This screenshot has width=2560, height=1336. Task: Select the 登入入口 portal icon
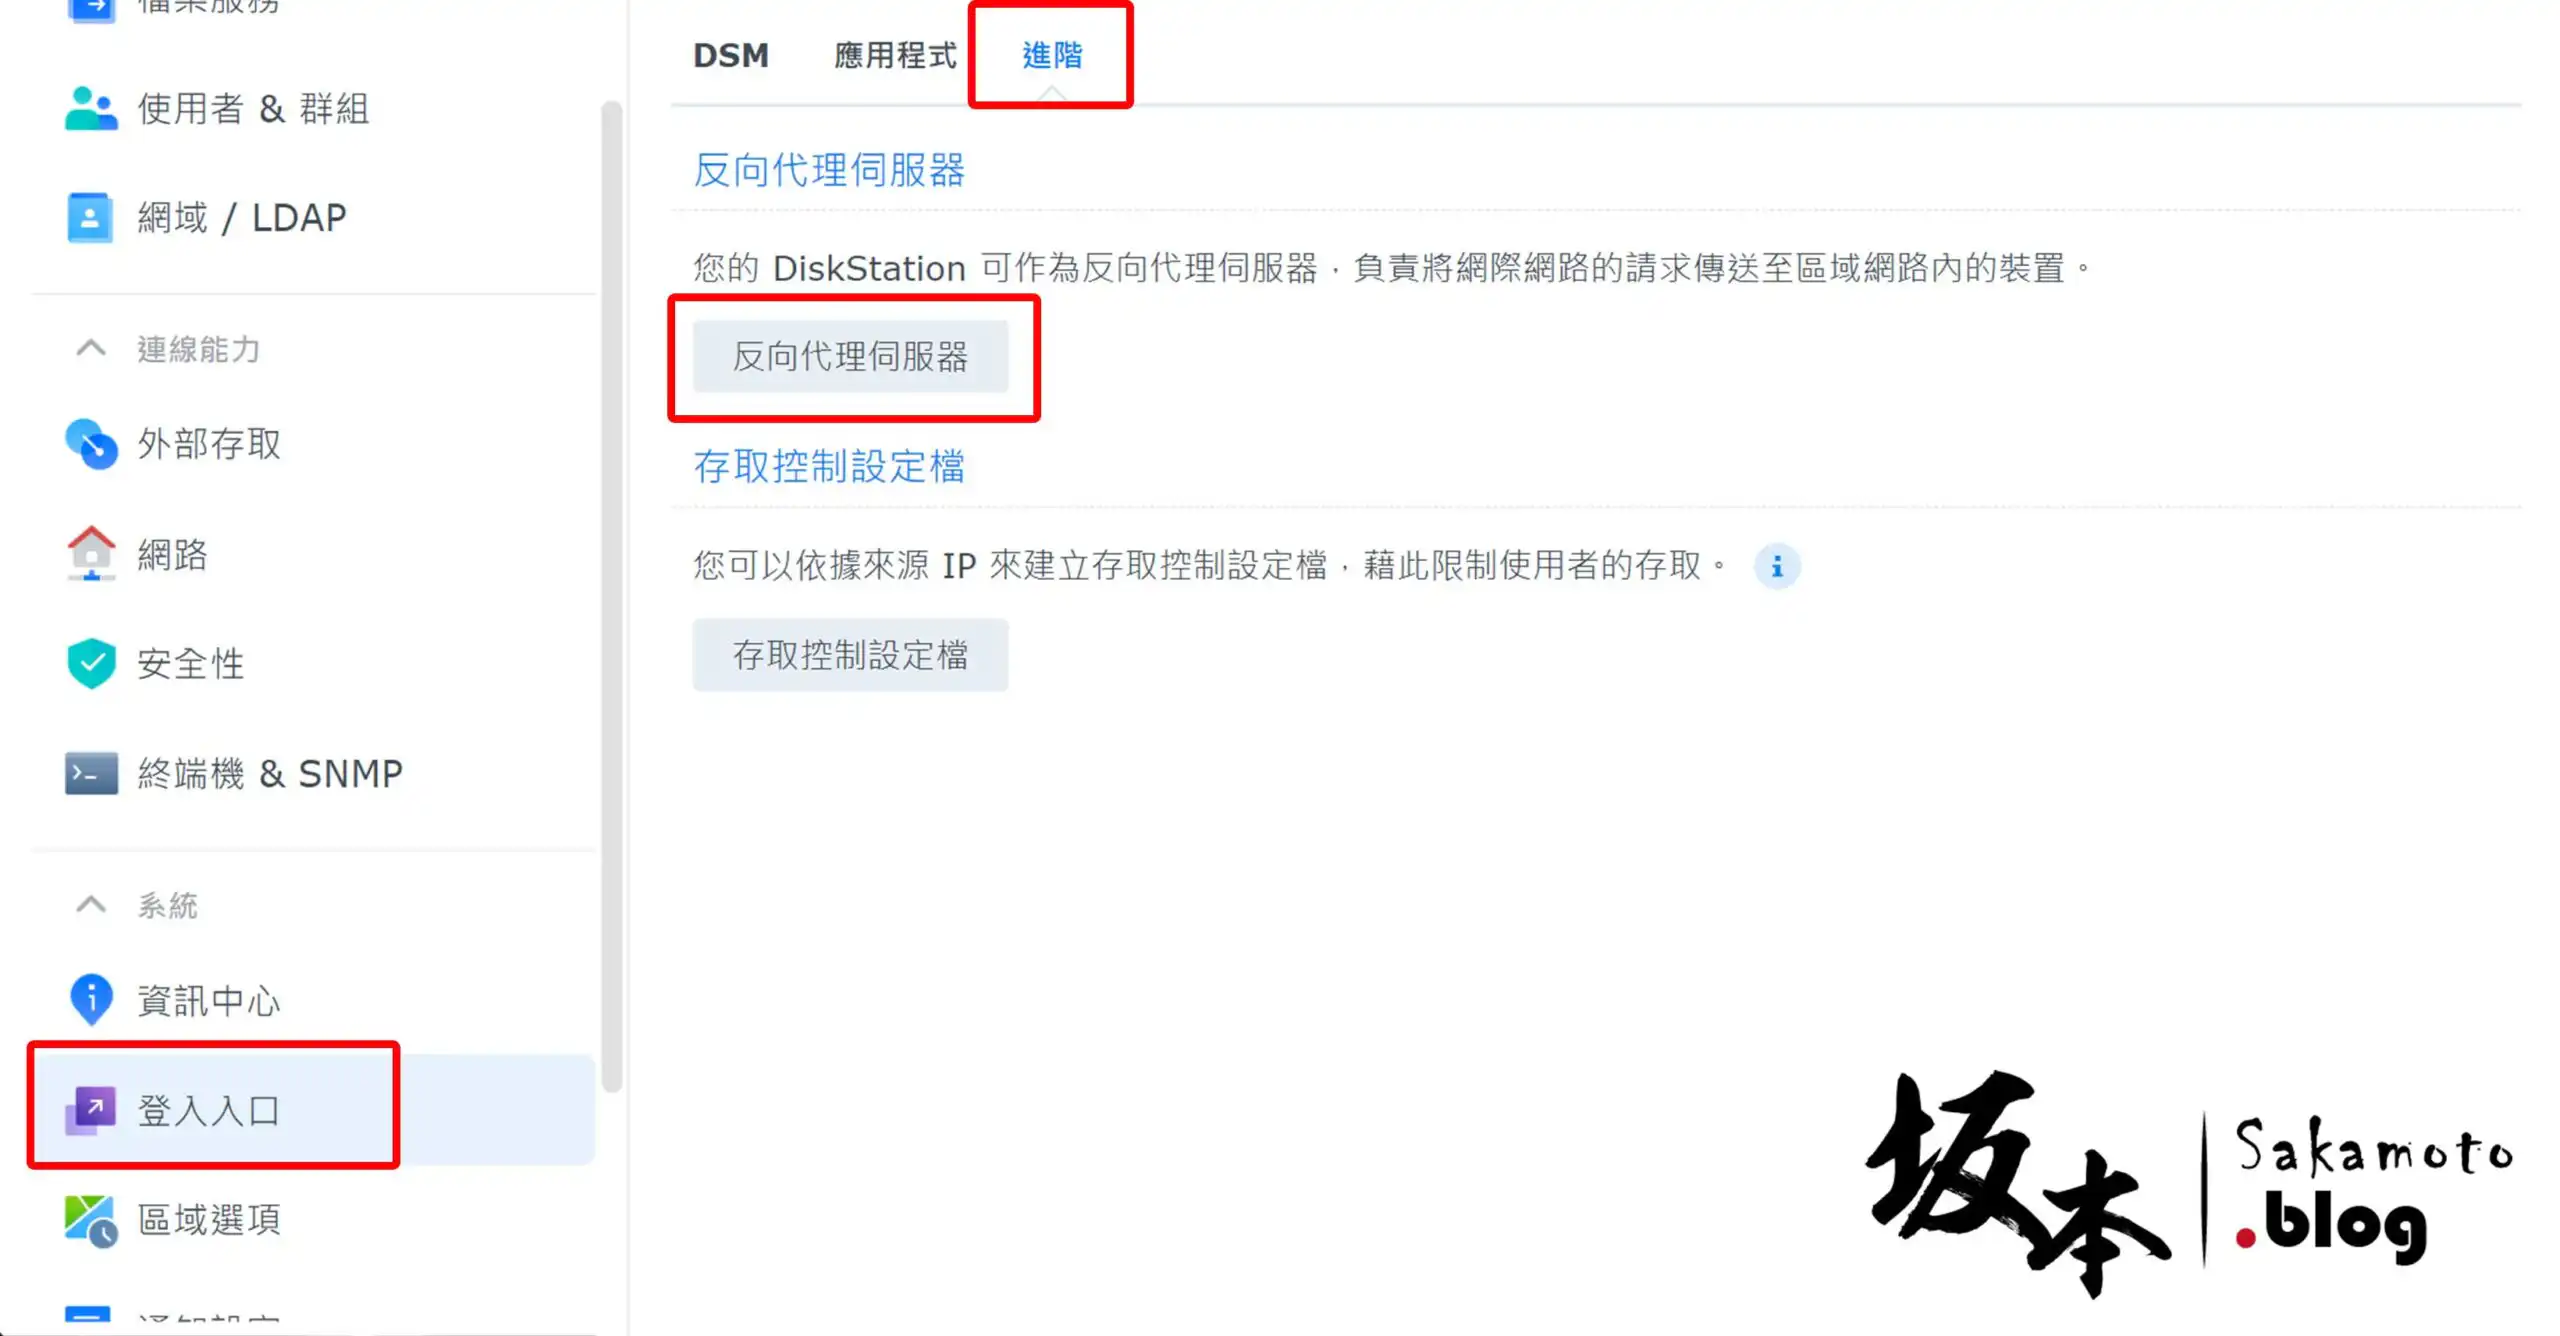pyautogui.click(x=91, y=1110)
